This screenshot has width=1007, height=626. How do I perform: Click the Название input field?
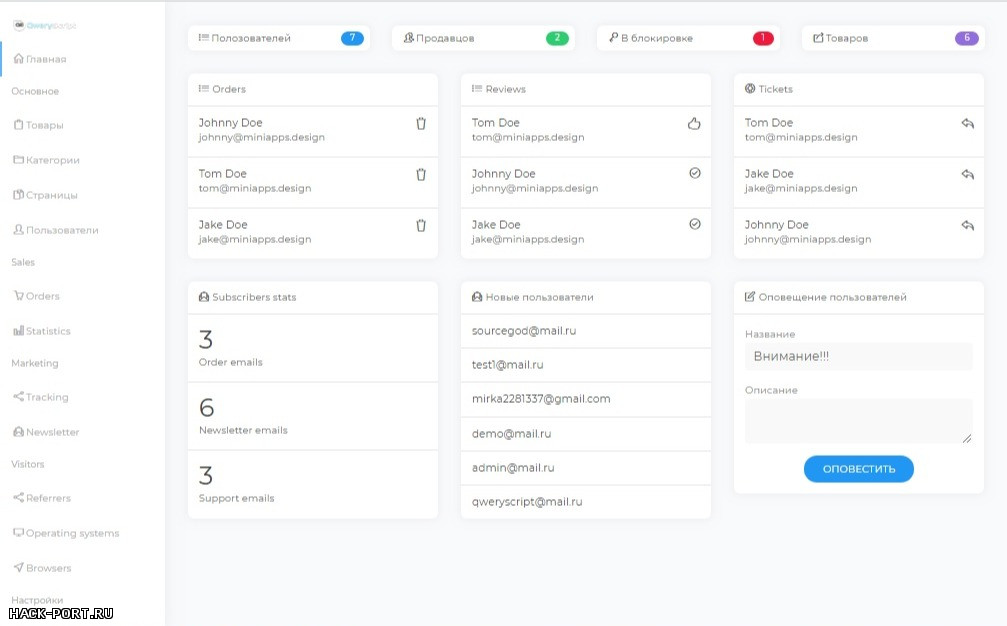858,357
